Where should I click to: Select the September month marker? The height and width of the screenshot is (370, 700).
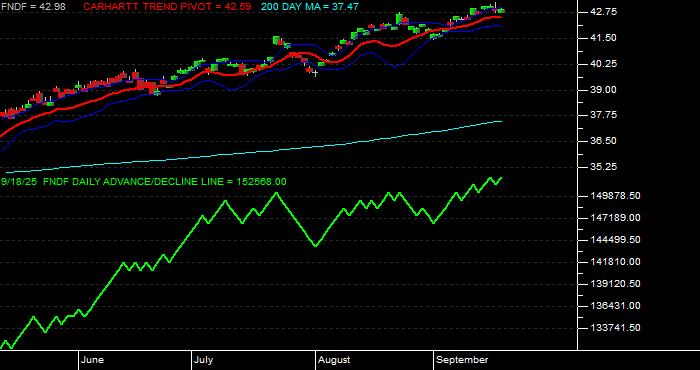pyautogui.click(x=462, y=360)
